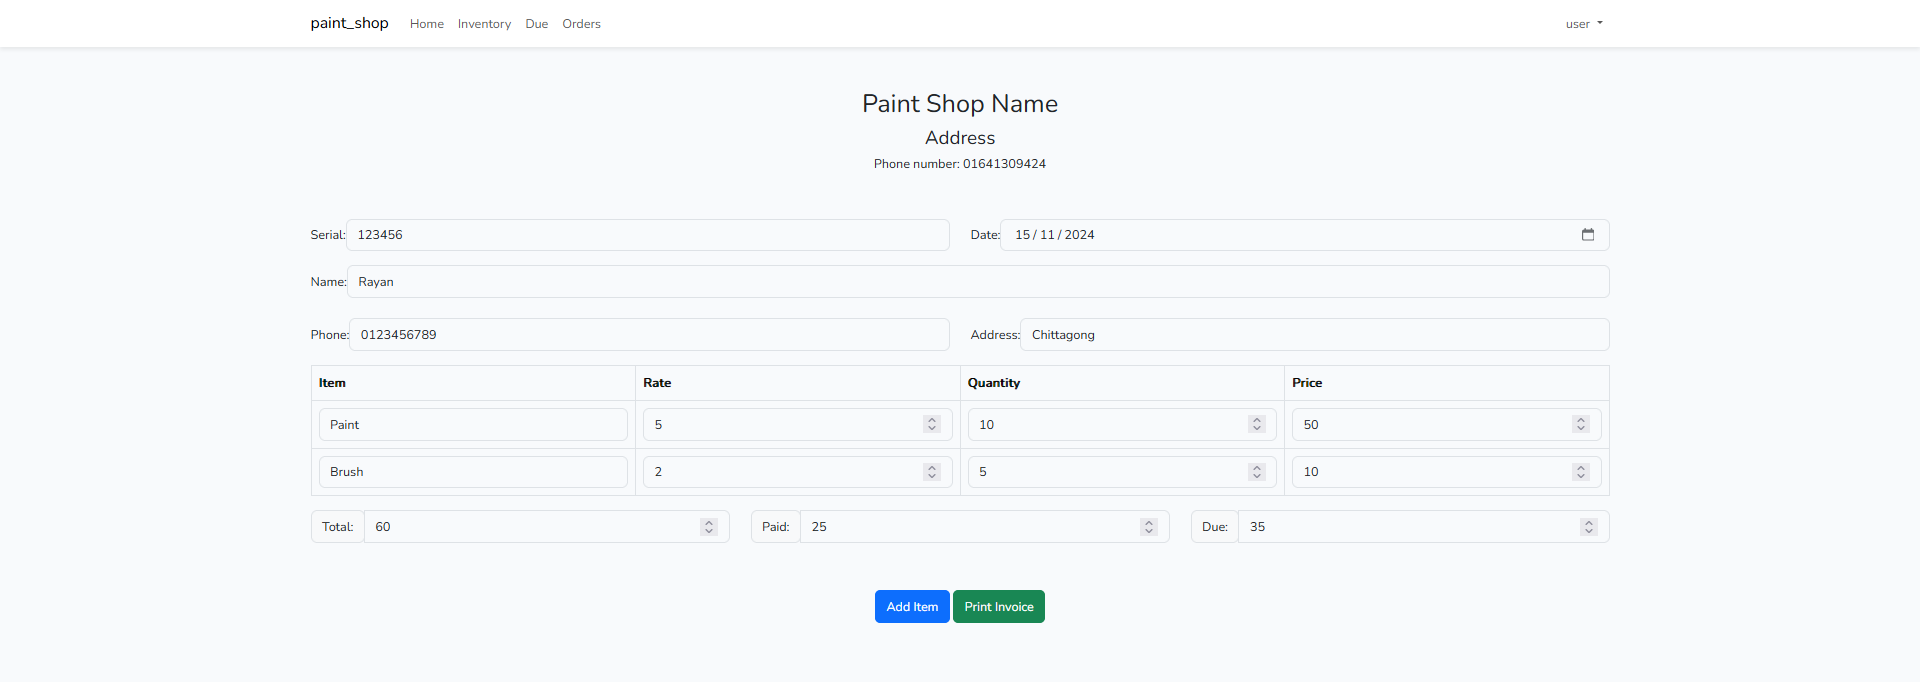Click the Home nav link

(x=427, y=24)
